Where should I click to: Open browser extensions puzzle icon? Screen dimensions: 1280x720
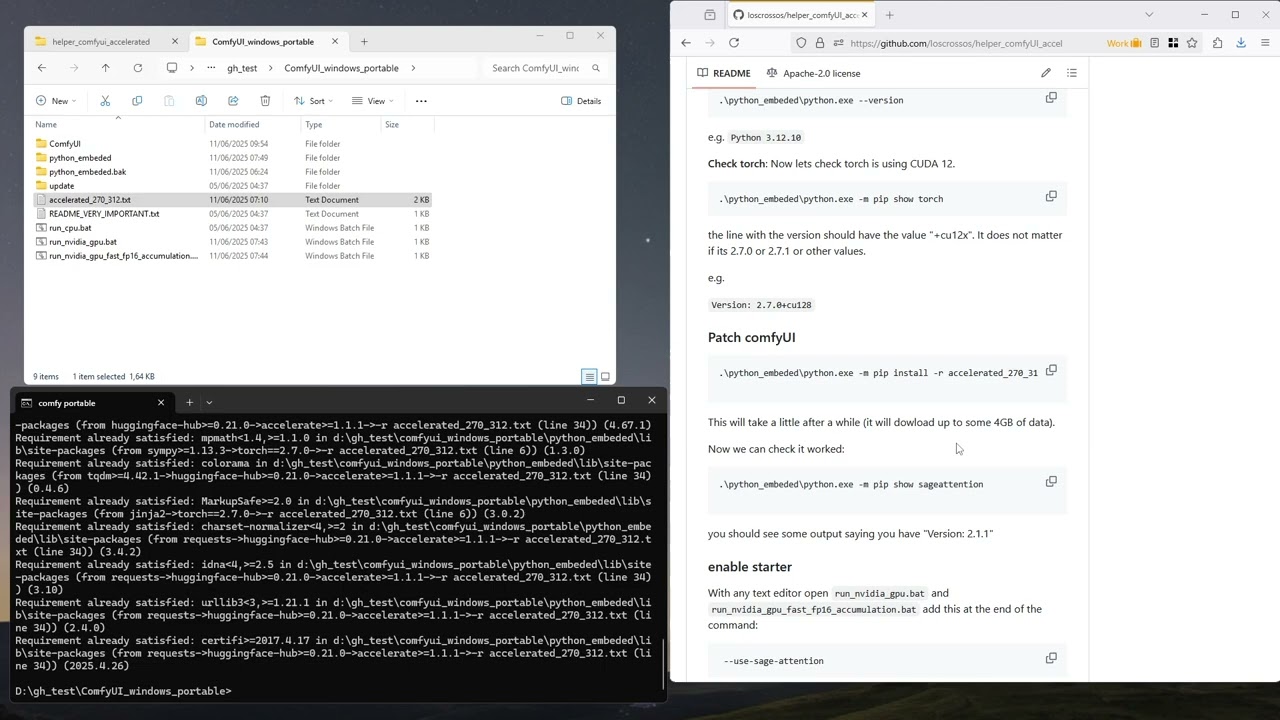[x=1217, y=43]
